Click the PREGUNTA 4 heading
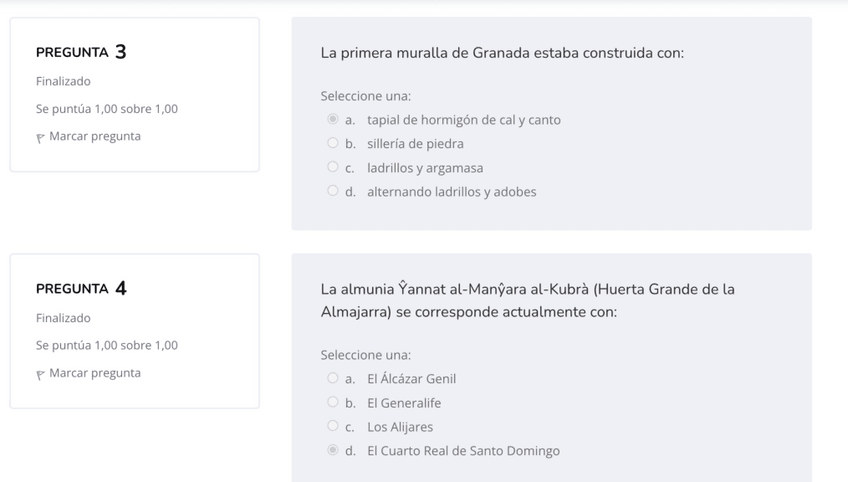The height and width of the screenshot is (482, 848). (81, 289)
